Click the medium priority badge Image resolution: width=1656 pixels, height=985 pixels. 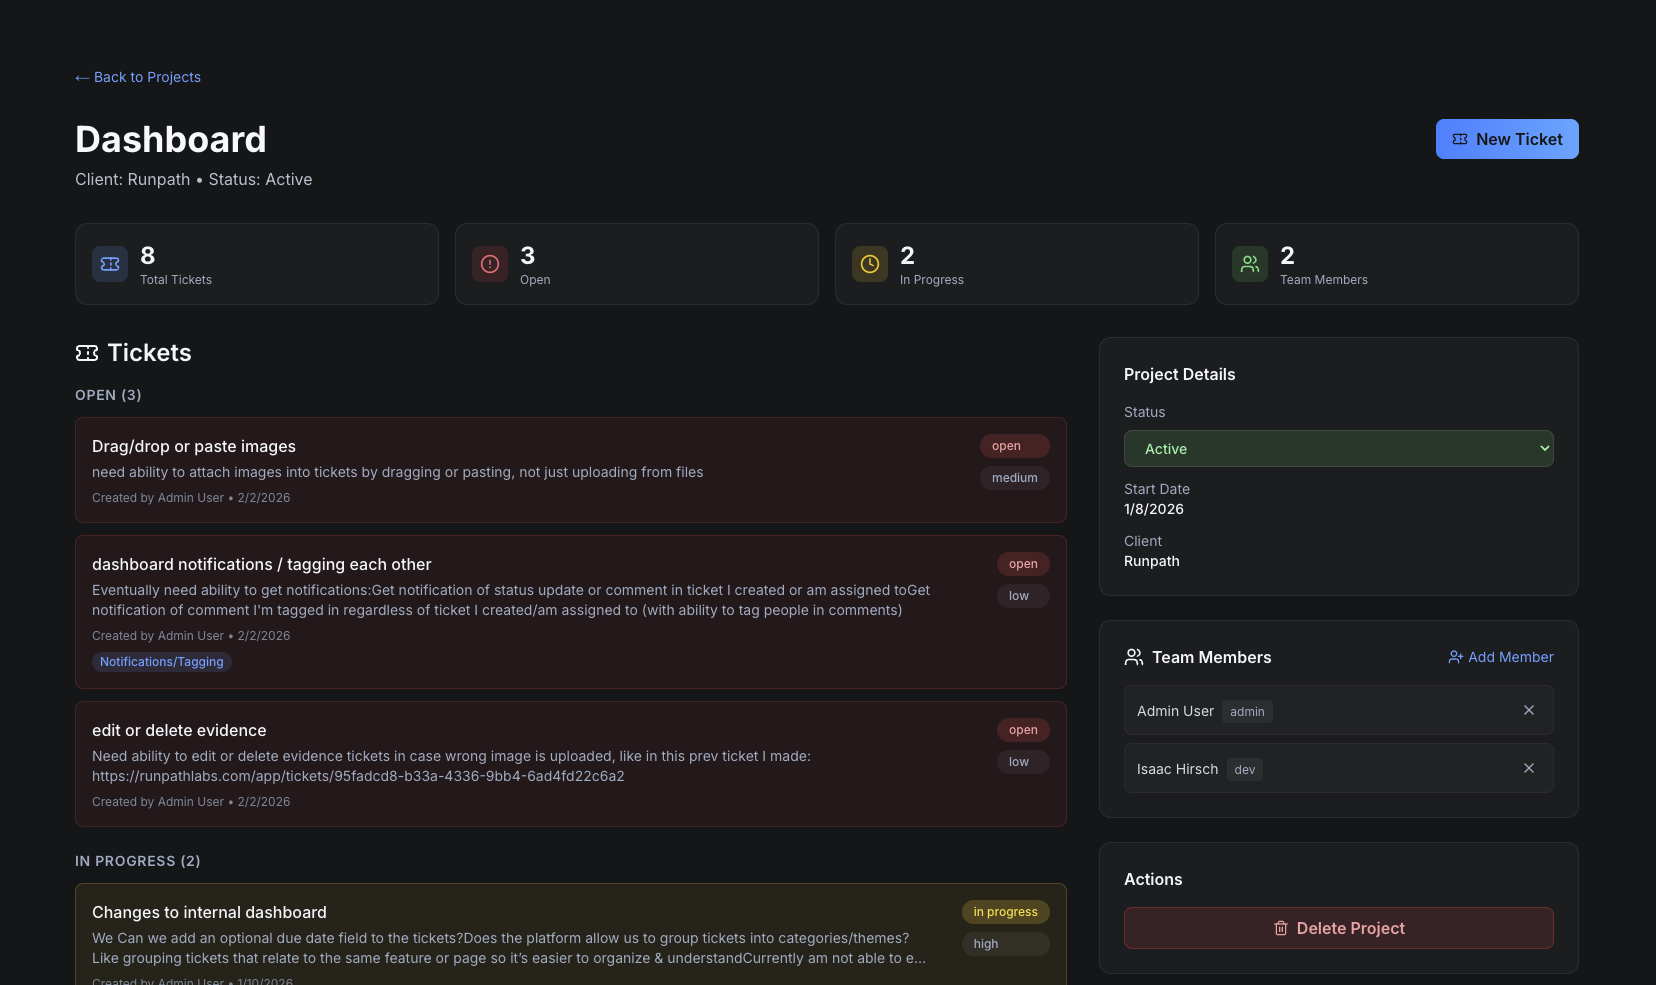click(1015, 478)
